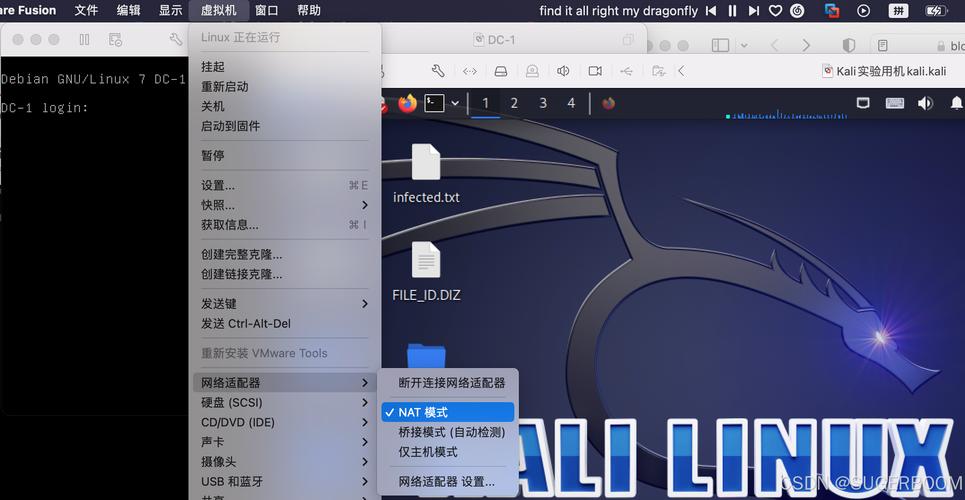Viewport: 965px width, 500px height.
Task: Click the running Firefox task in Kali panel
Action: click(x=609, y=103)
